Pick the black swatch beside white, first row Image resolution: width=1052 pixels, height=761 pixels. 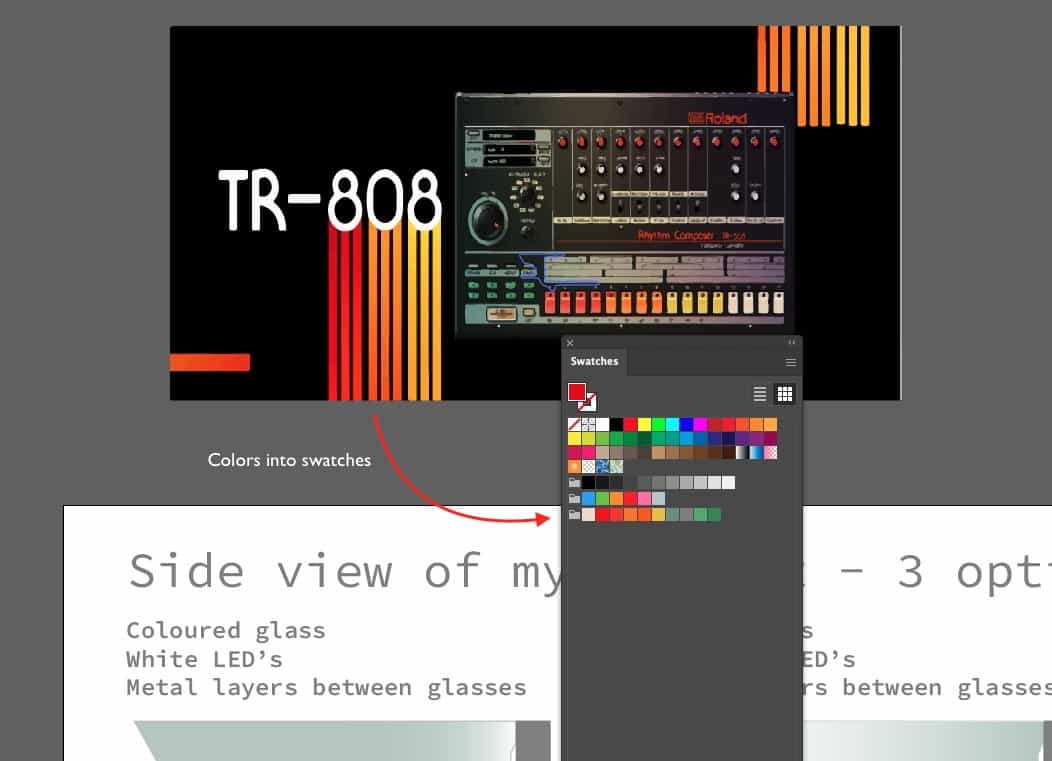[x=617, y=424]
